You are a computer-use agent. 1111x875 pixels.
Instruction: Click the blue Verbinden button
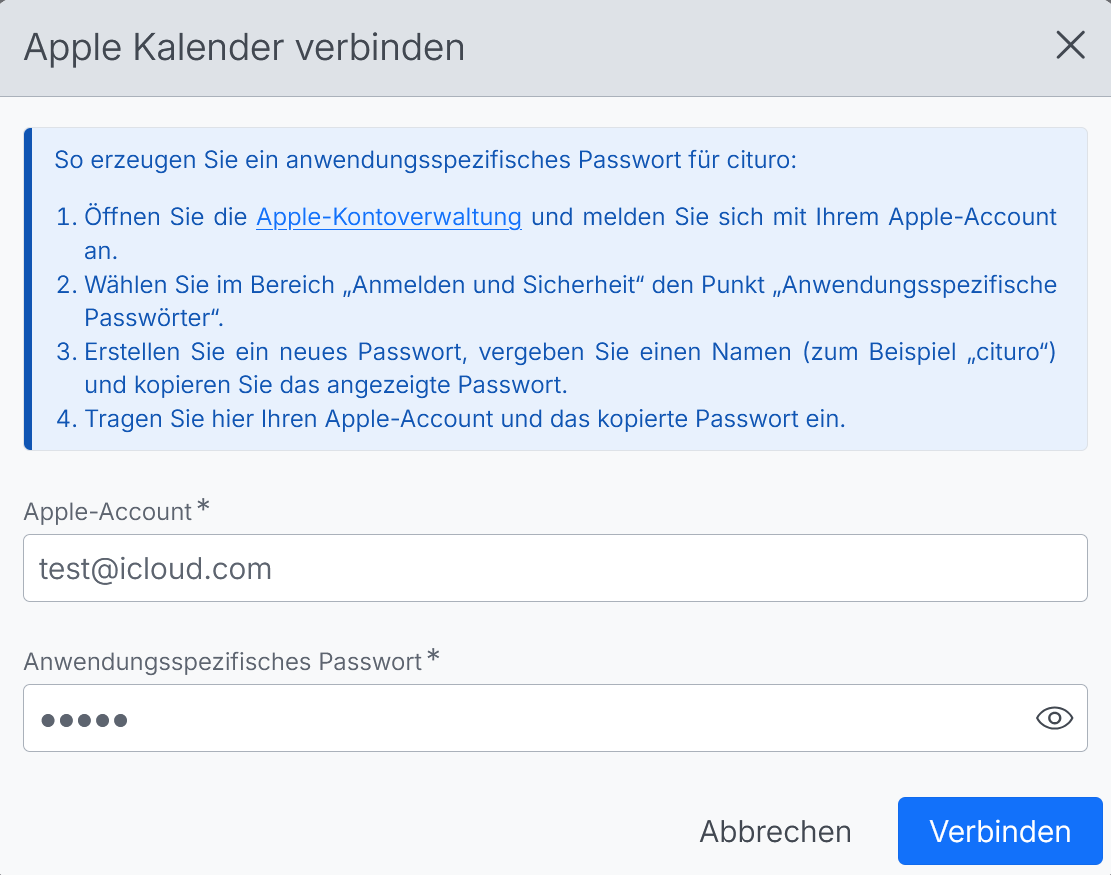pos(1000,831)
